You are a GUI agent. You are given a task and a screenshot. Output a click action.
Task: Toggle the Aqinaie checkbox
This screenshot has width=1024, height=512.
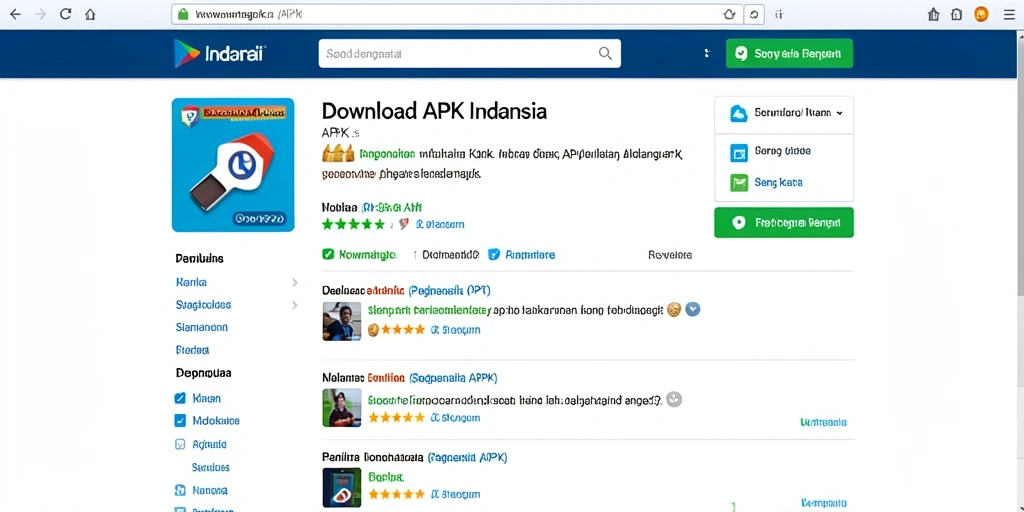tap(180, 444)
